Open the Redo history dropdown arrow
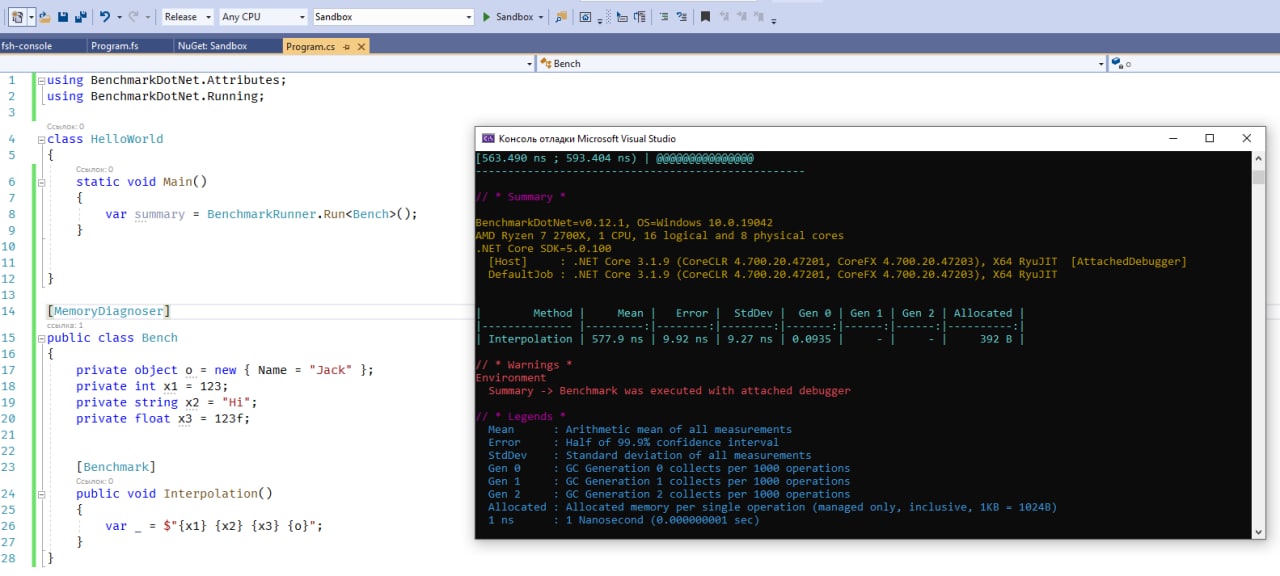This screenshot has width=1280, height=576. 148,17
